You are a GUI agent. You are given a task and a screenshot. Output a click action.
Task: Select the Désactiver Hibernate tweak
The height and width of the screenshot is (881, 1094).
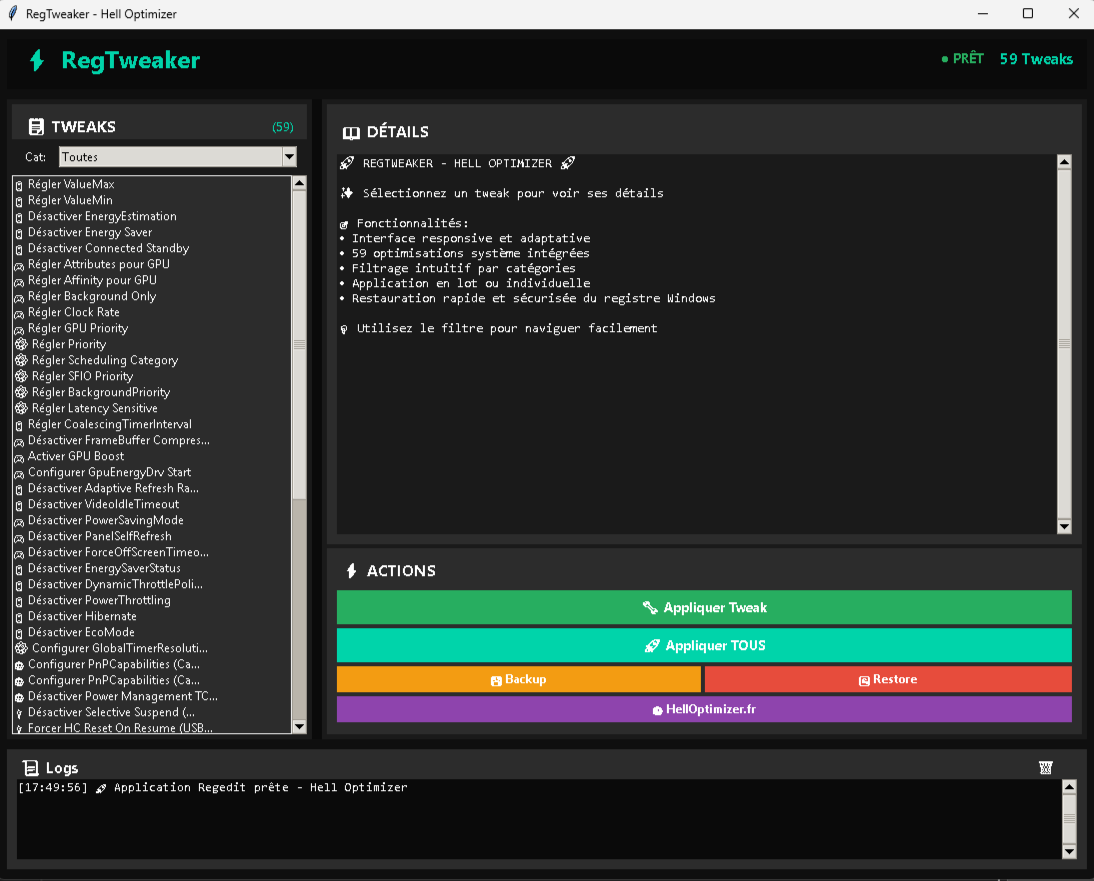point(80,616)
